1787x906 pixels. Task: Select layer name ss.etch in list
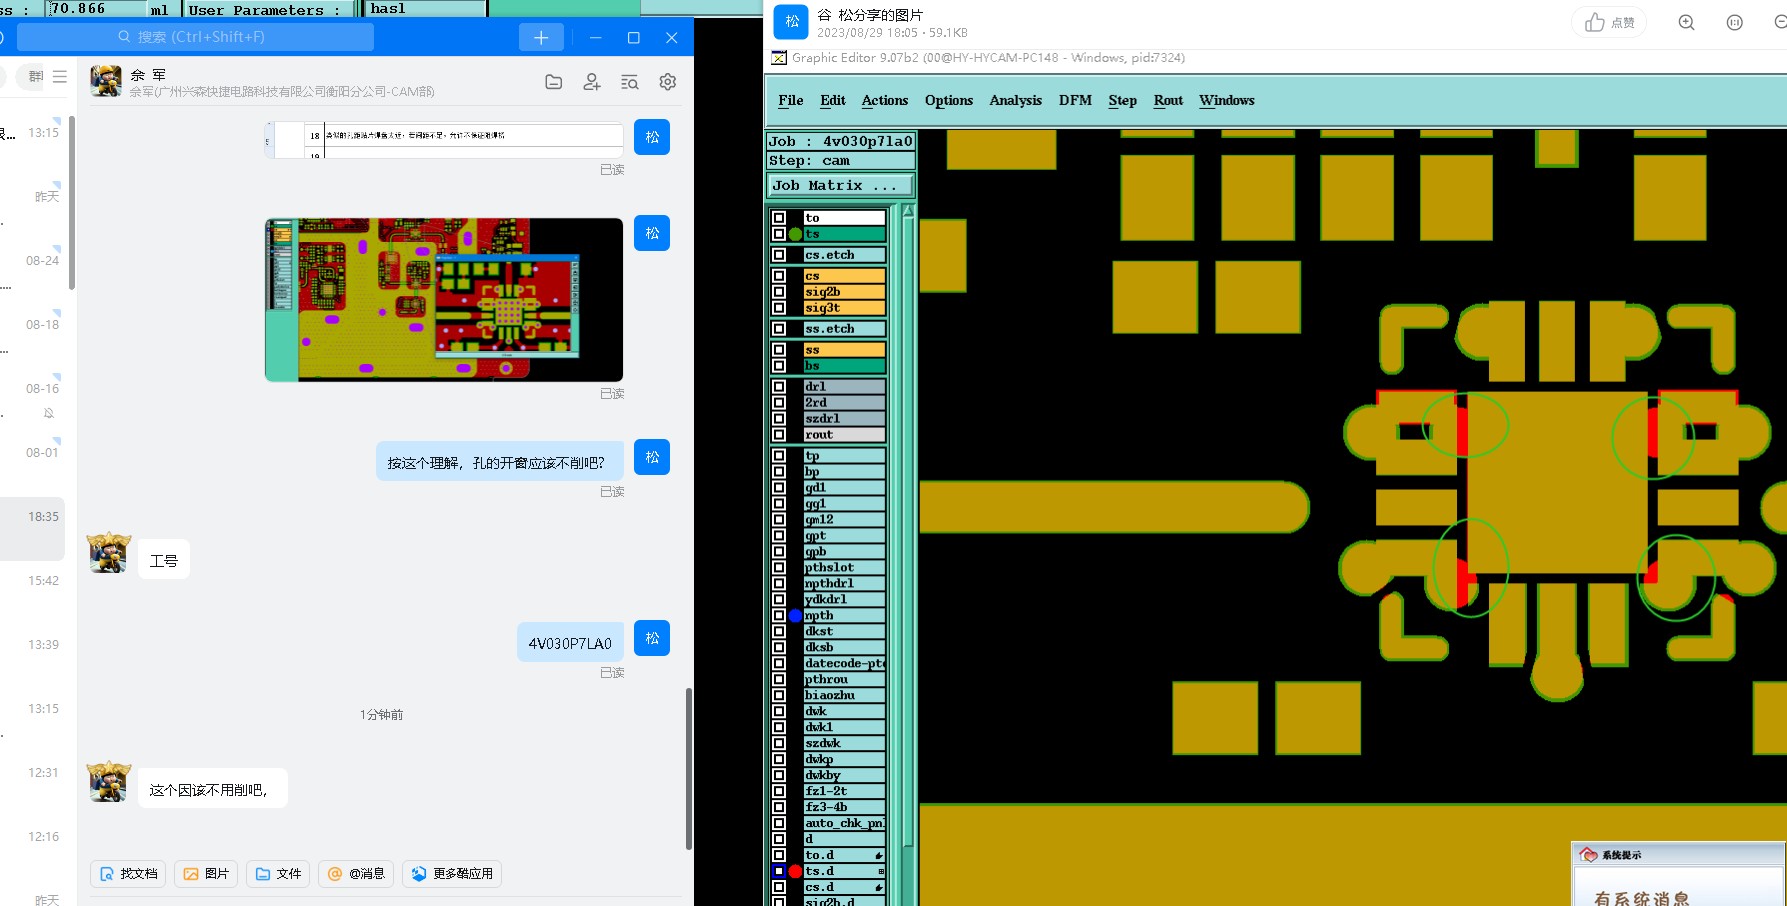point(844,329)
